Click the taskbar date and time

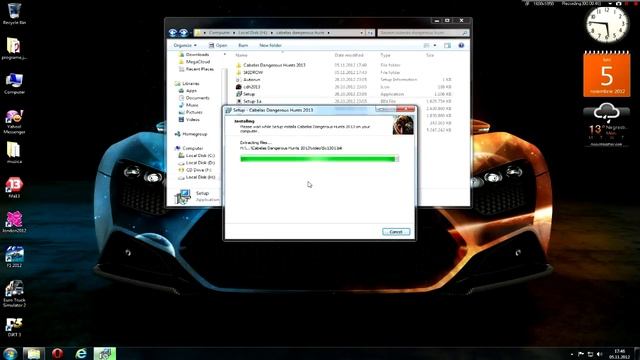620,354
